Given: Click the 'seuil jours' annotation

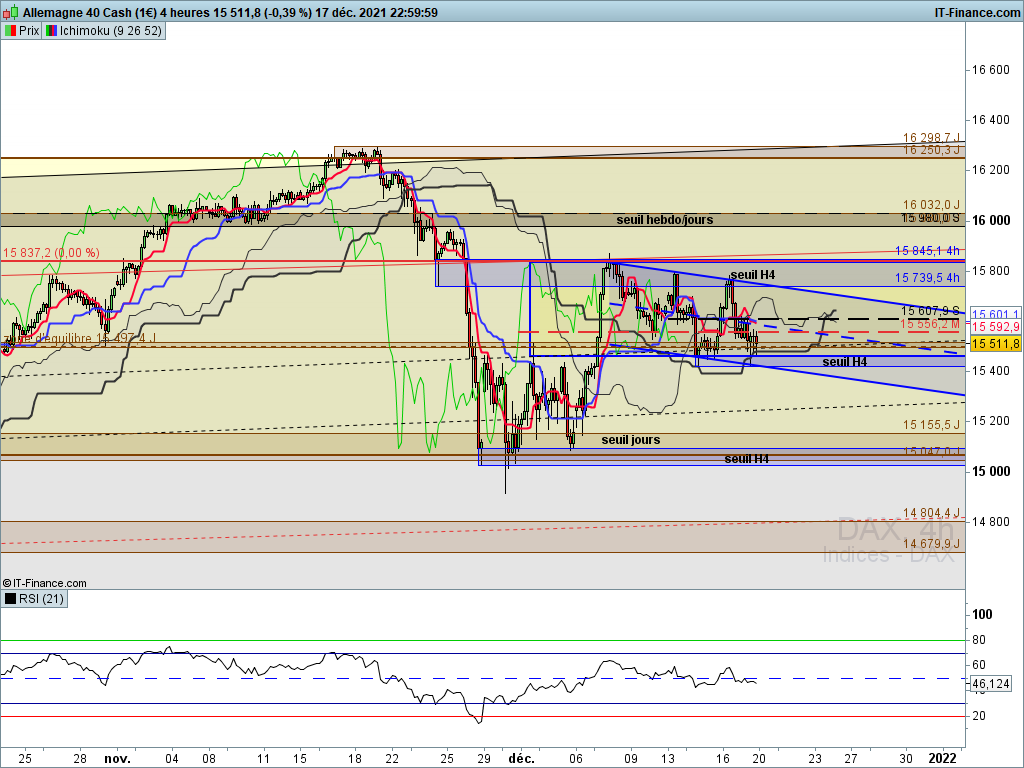Looking at the screenshot, I should tap(630, 440).
